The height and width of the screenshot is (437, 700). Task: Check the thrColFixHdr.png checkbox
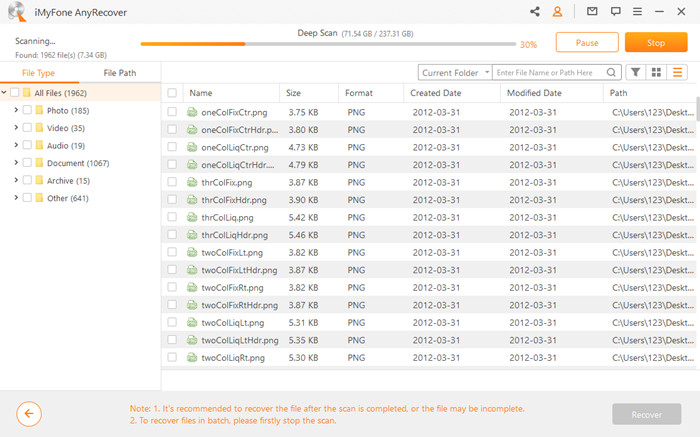tap(172, 200)
